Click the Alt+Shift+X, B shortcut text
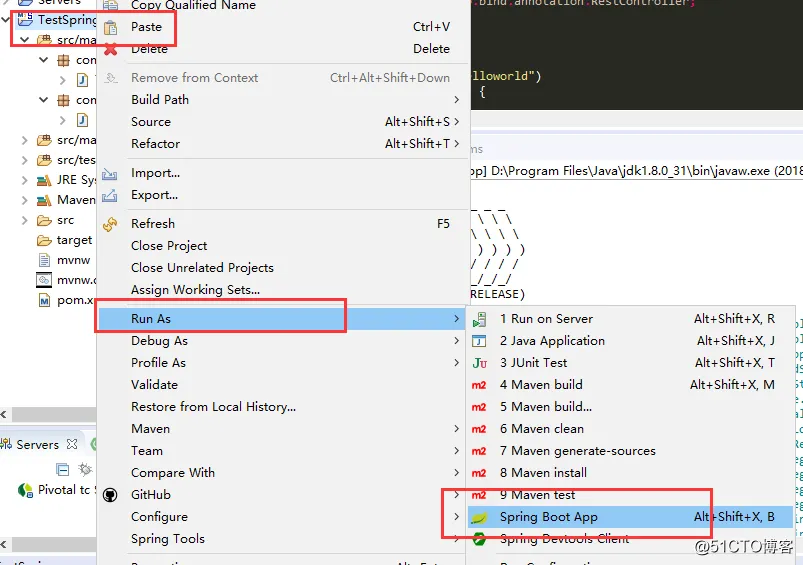Screen dimensions: 803x565 tap(734, 517)
